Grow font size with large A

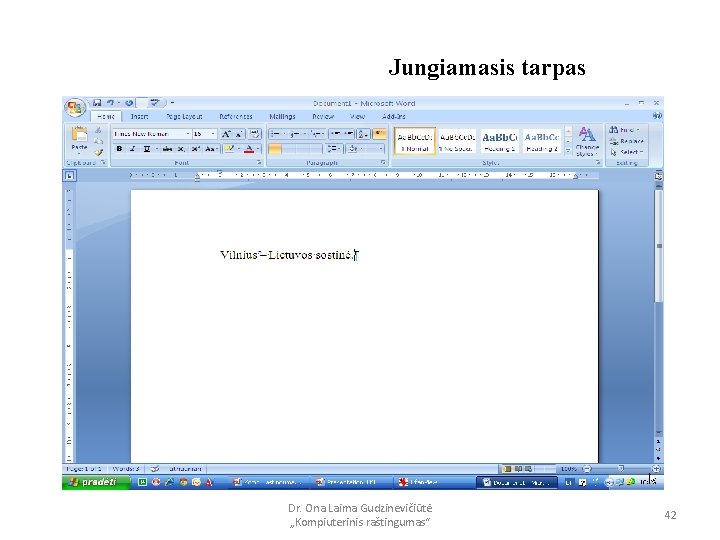[x=226, y=134]
